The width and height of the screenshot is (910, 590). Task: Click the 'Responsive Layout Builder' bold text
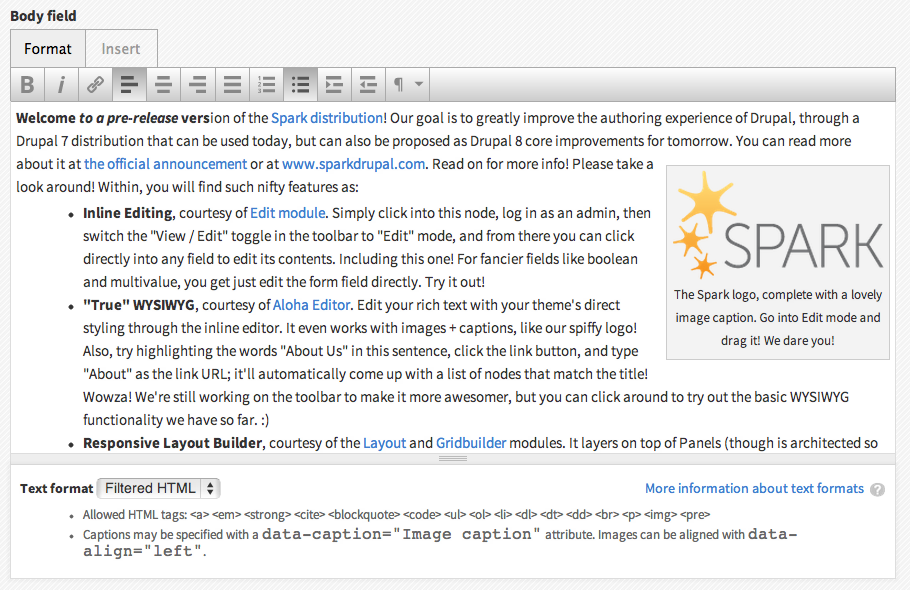[x=172, y=443]
